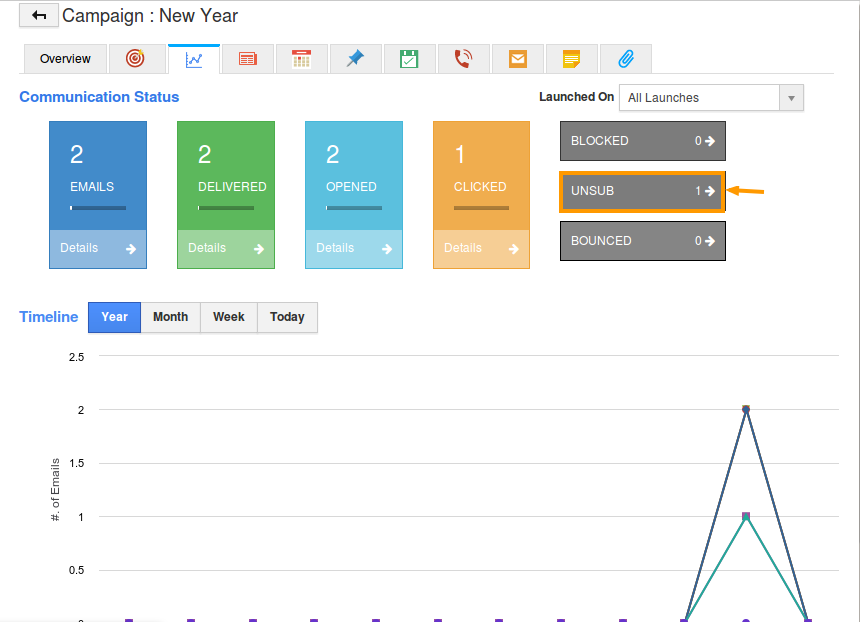Open the target bullseye icon tab
The height and width of the screenshot is (622, 860).
point(135,59)
